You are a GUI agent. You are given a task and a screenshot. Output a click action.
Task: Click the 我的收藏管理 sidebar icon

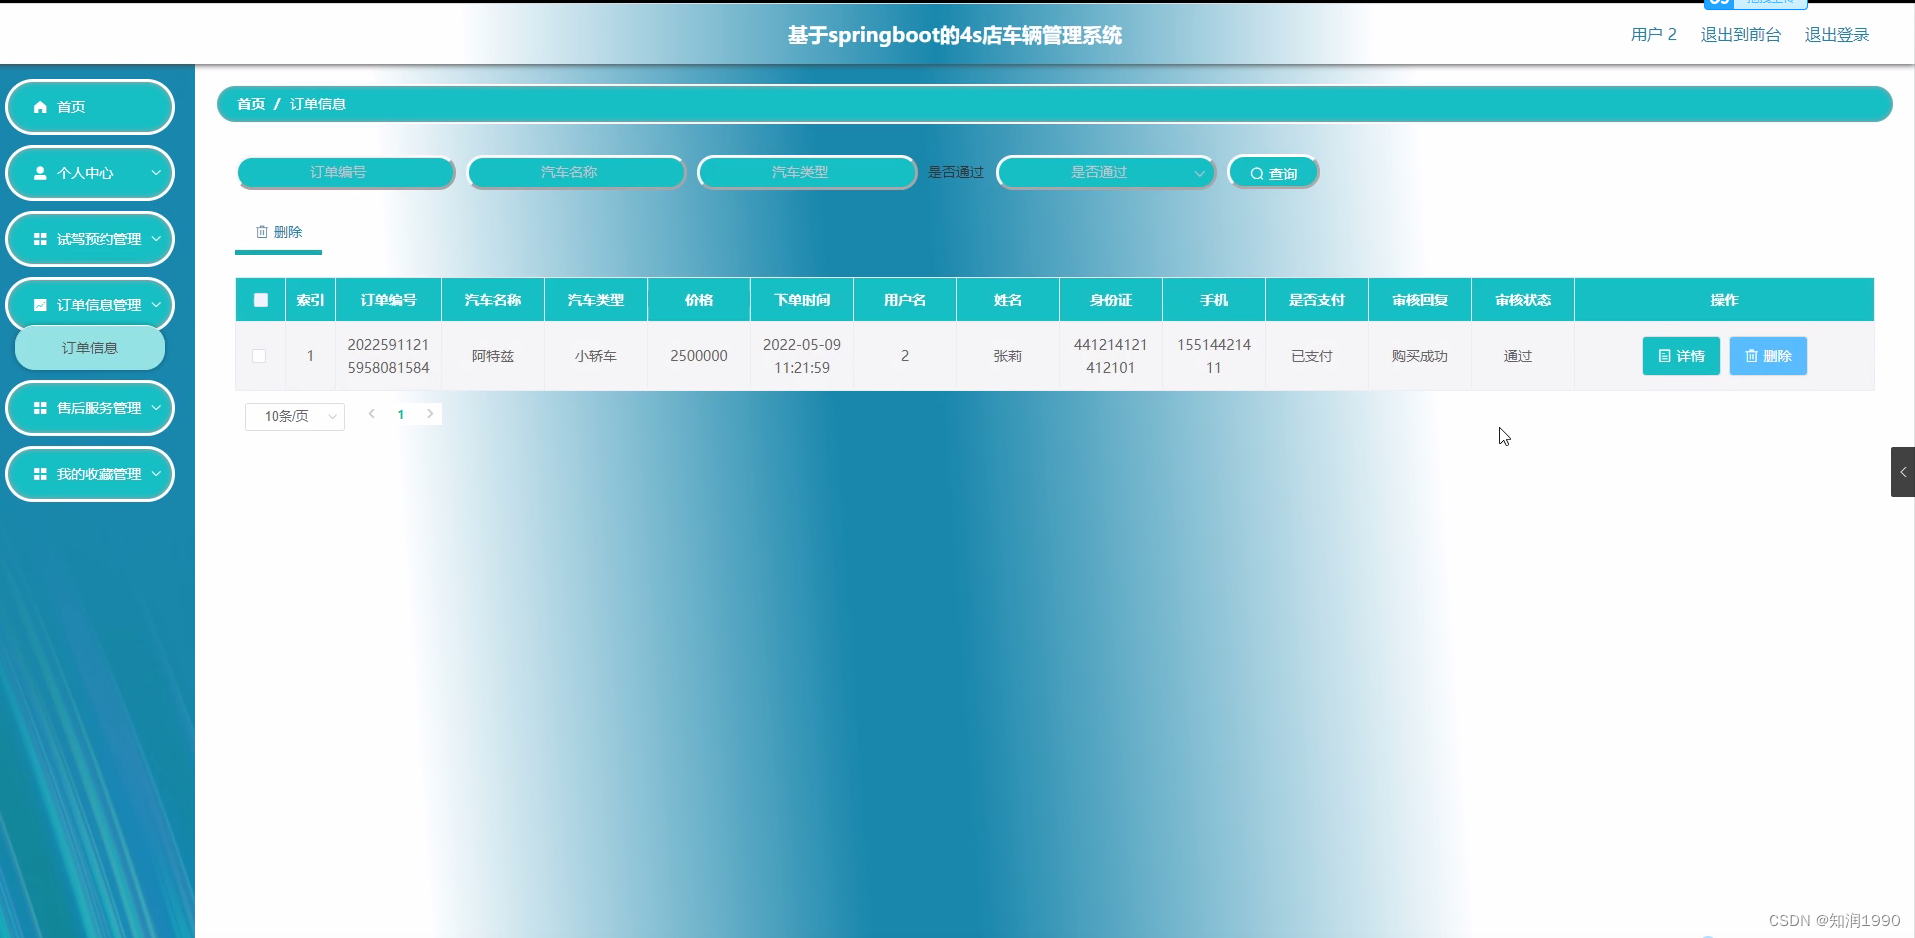(x=40, y=473)
